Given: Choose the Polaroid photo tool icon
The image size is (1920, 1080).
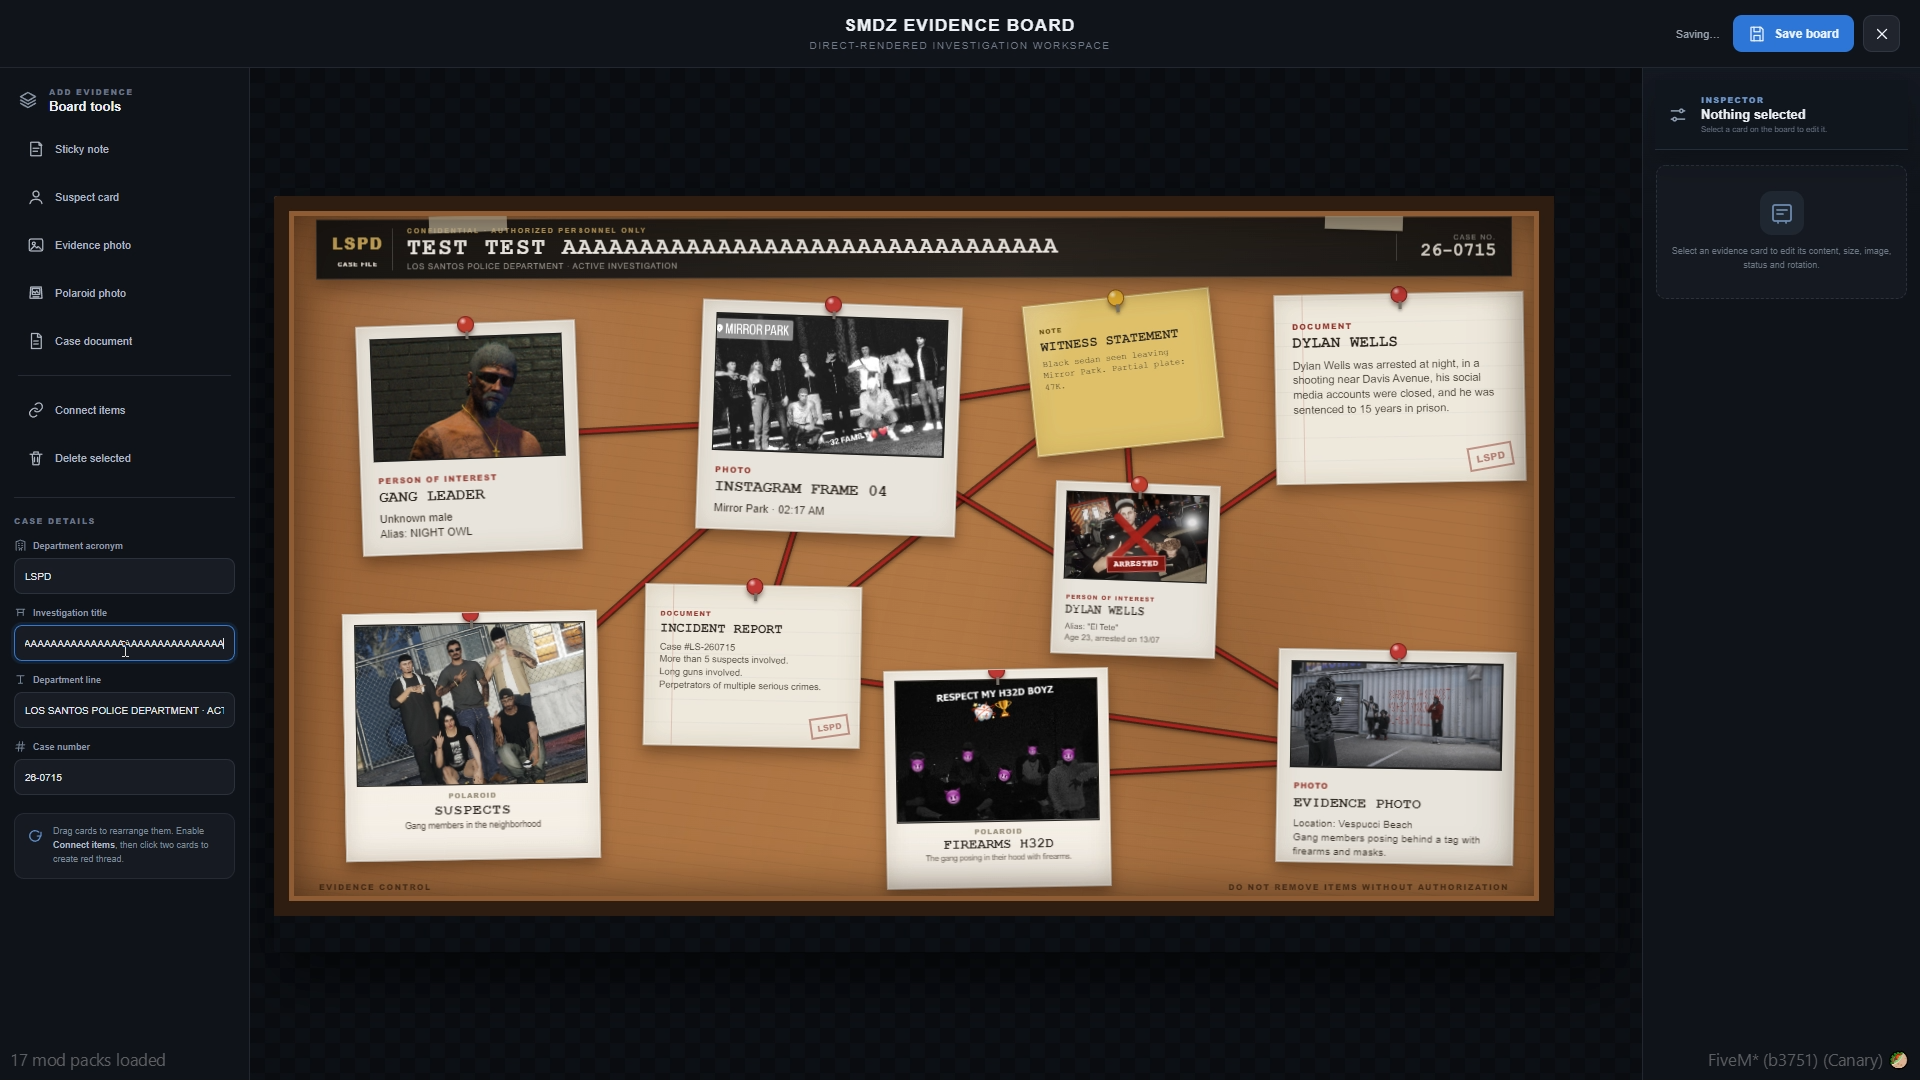Looking at the screenshot, I should click(x=36, y=293).
